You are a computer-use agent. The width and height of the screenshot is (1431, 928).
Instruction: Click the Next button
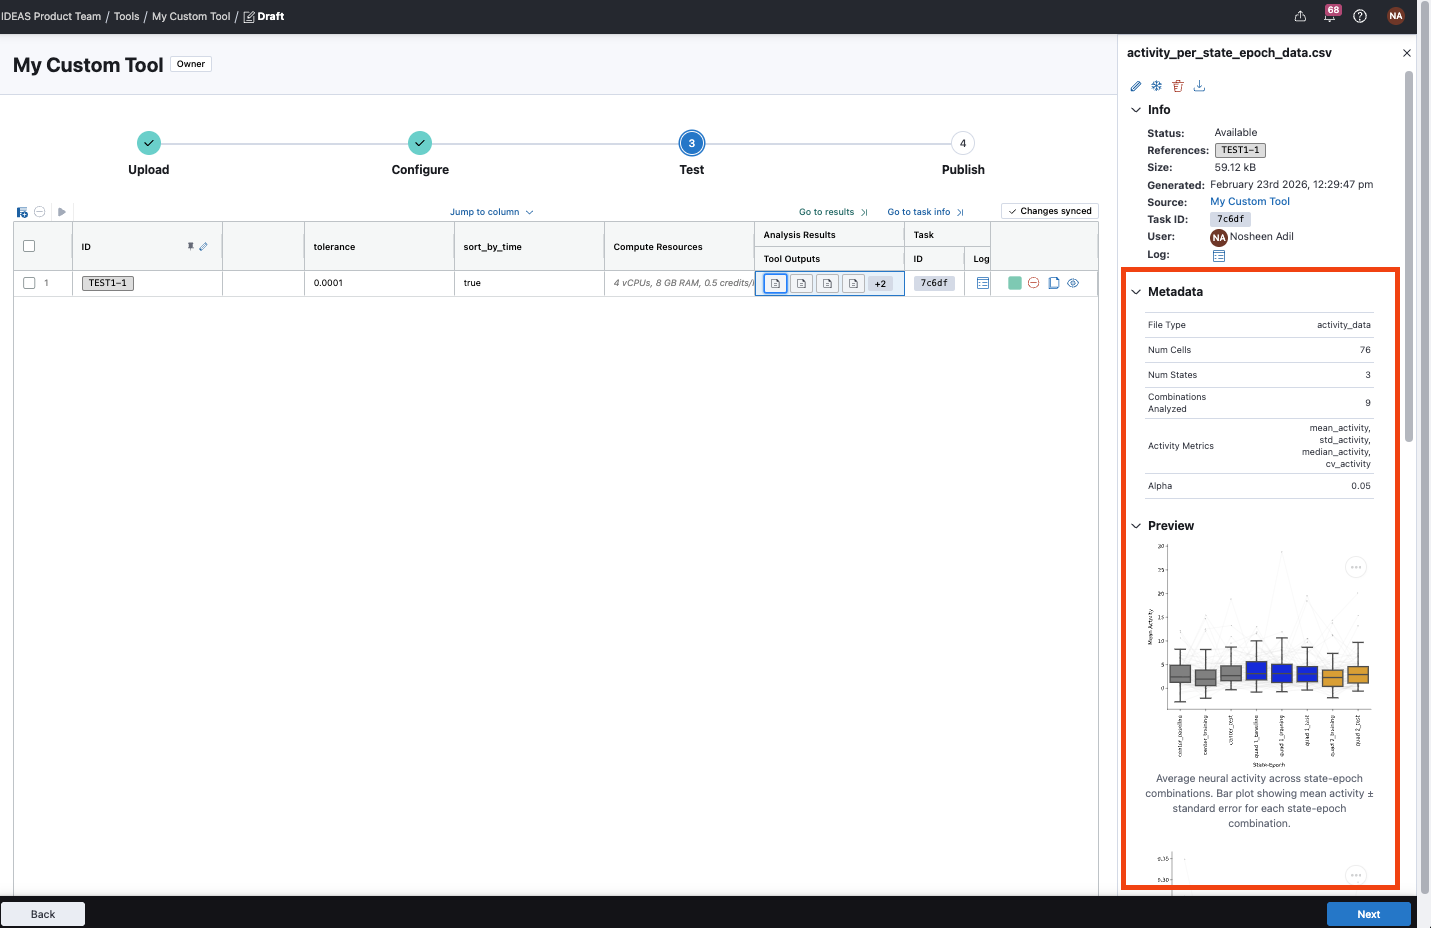[x=1368, y=914]
